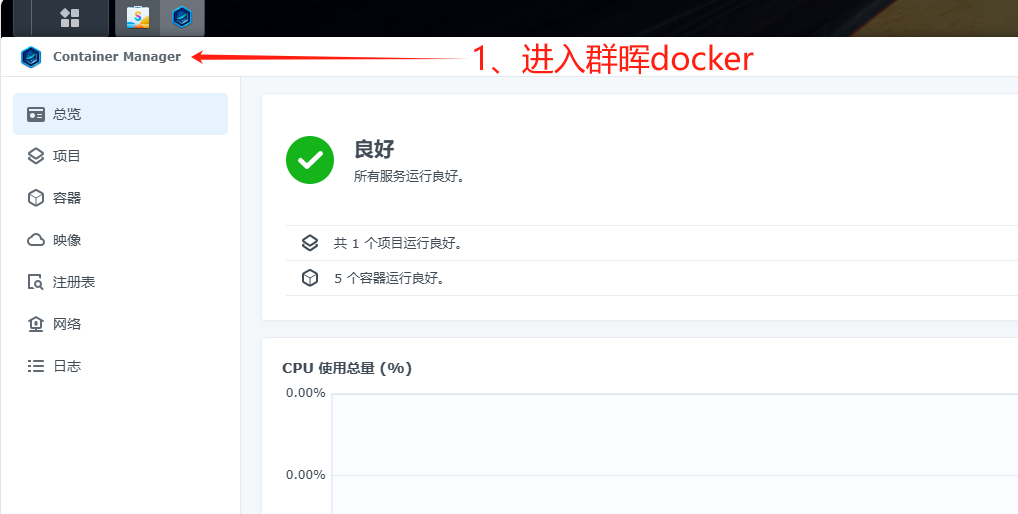Open the DSM main menu grid icon
Image resolution: width=1018 pixels, height=514 pixels.
click(69, 18)
